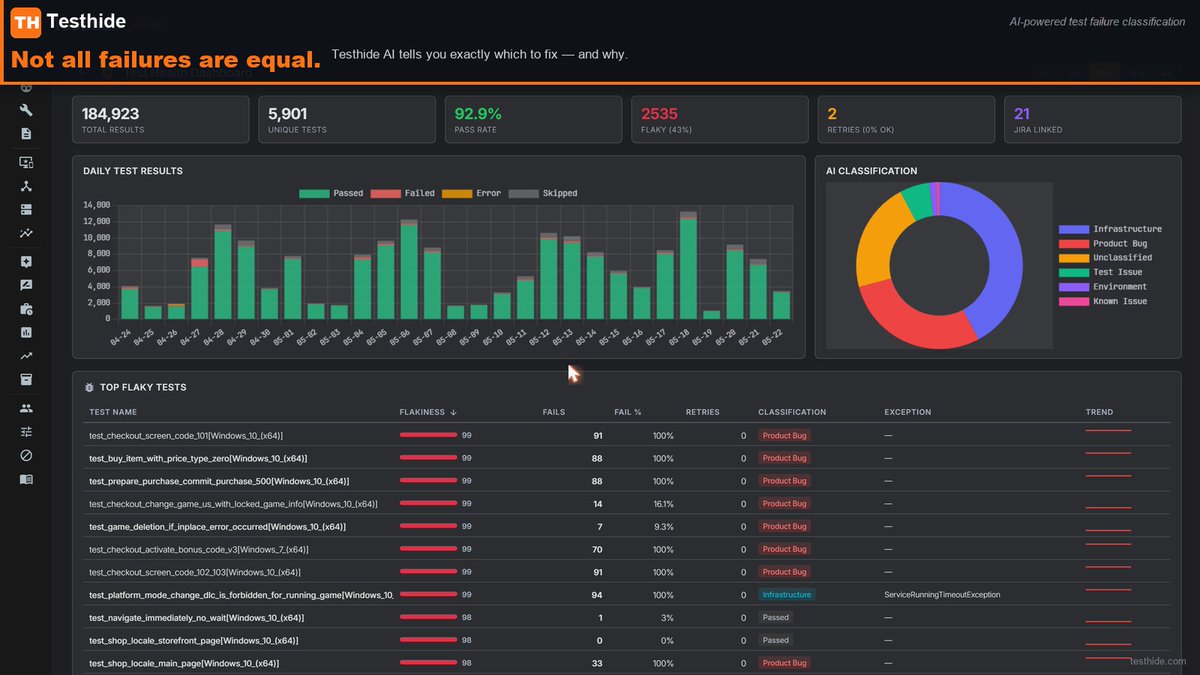Open the 184,923 Total Results card

[x=160, y=120]
